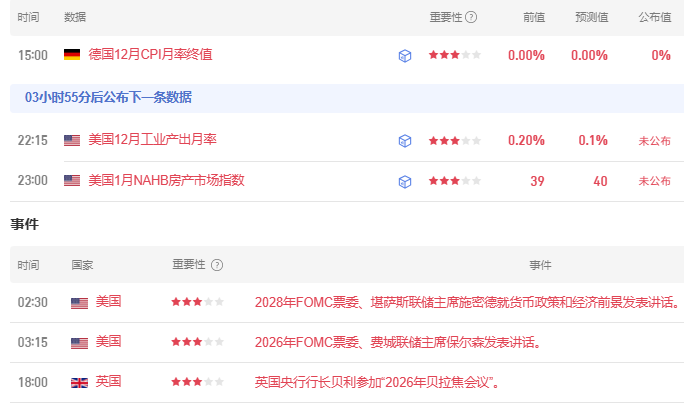Open 费城联储主席保尔森发表讲话 event
The width and height of the screenshot is (684, 413).
398,342
